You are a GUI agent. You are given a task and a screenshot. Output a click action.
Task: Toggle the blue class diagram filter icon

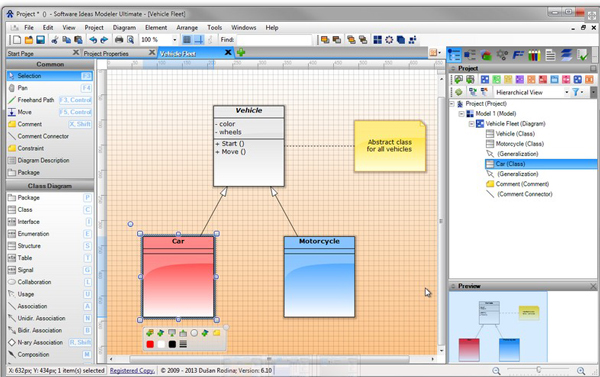[485, 79]
